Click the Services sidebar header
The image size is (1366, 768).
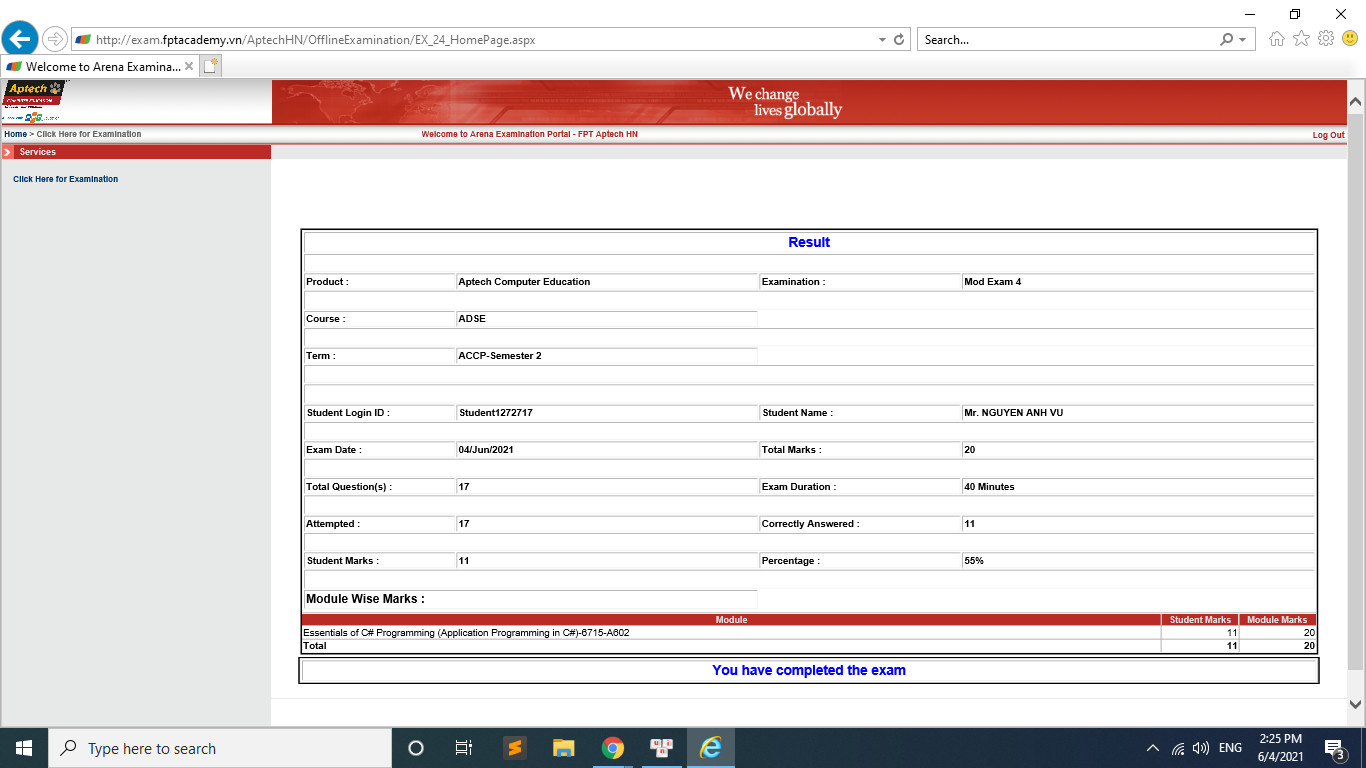[135, 152]
